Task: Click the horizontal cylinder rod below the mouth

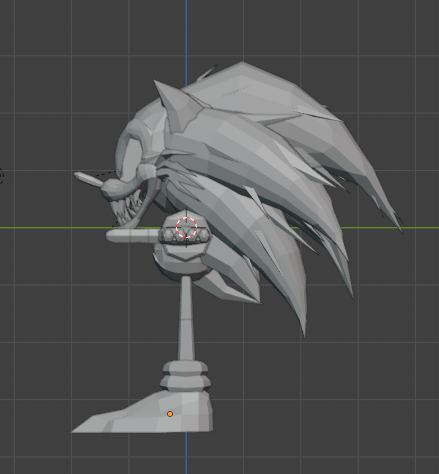Action: click(x=133, y=236)
